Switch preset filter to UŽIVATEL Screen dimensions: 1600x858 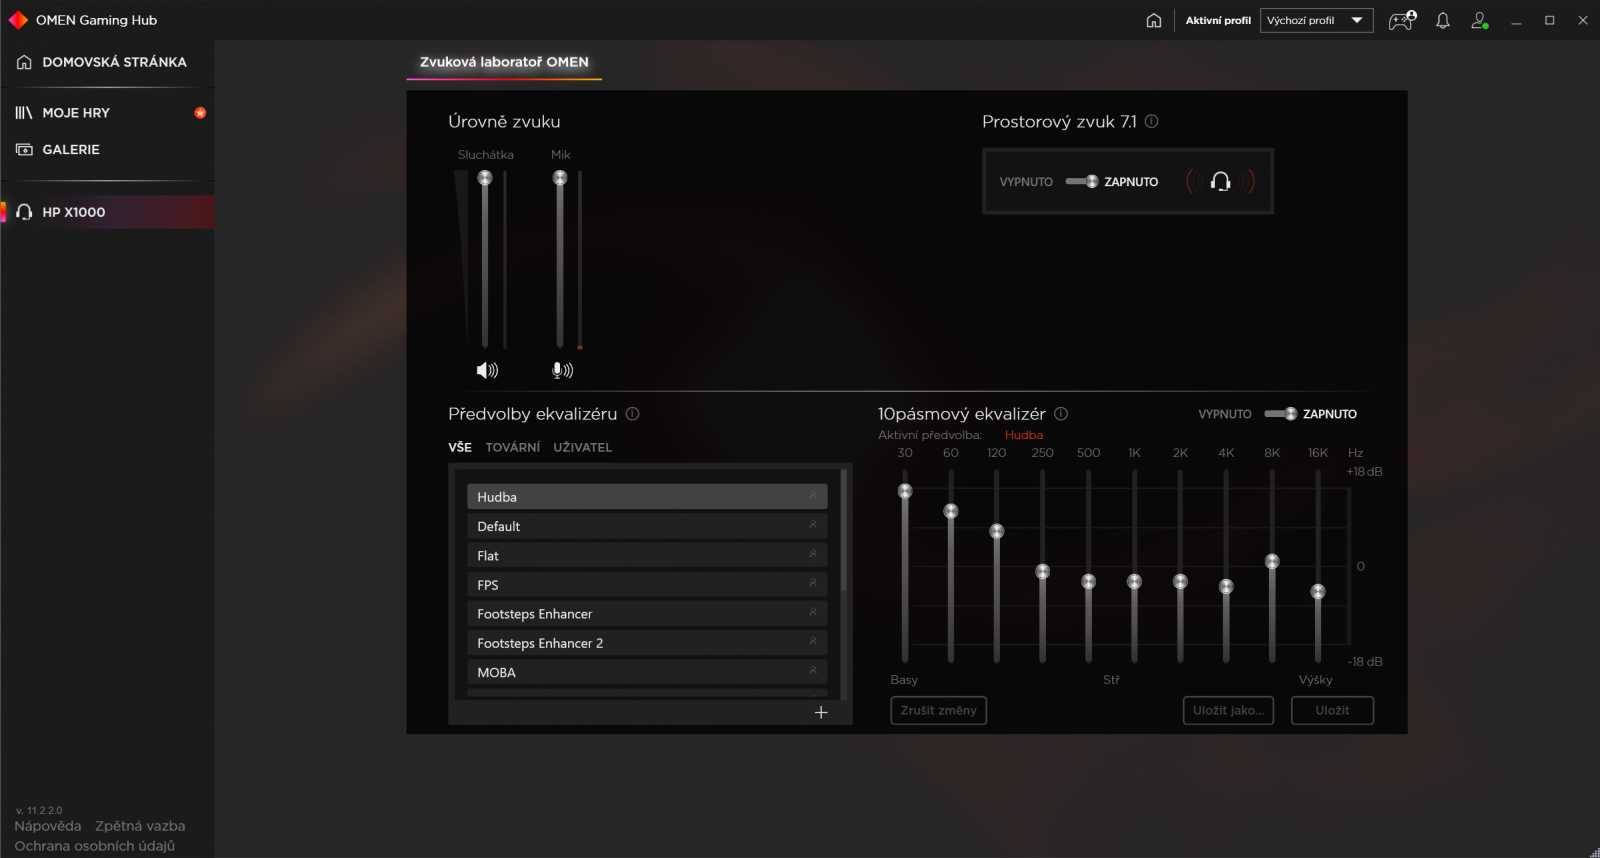583,447
